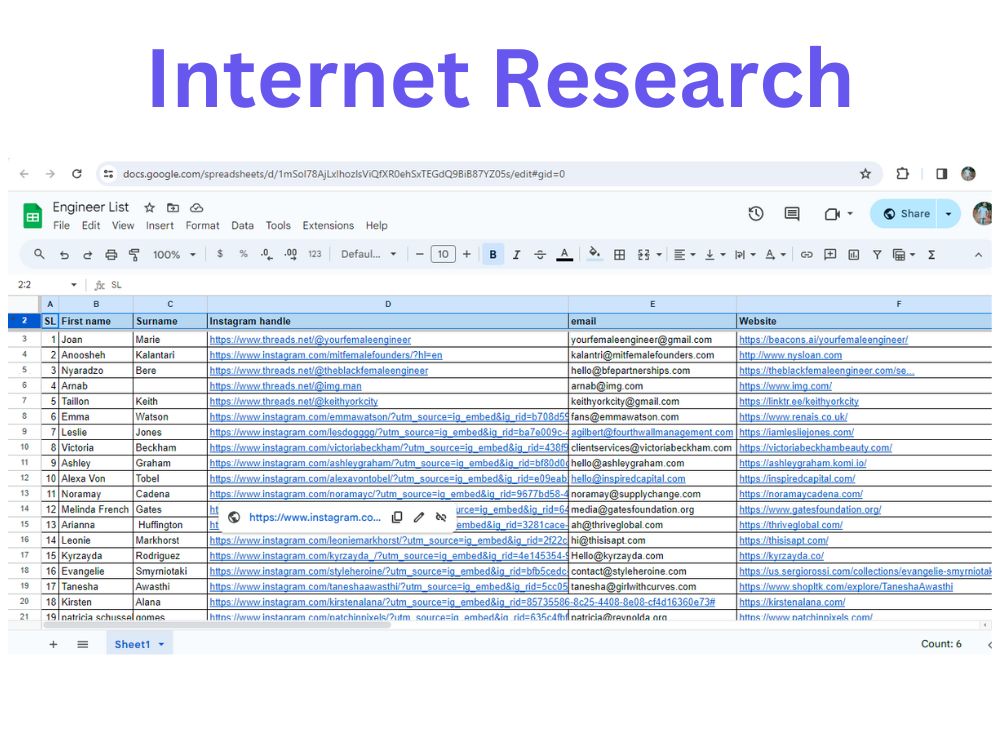The image size is (1000, 750).
Task: Click the video meeting camera icon
Action: click(832, 214)
